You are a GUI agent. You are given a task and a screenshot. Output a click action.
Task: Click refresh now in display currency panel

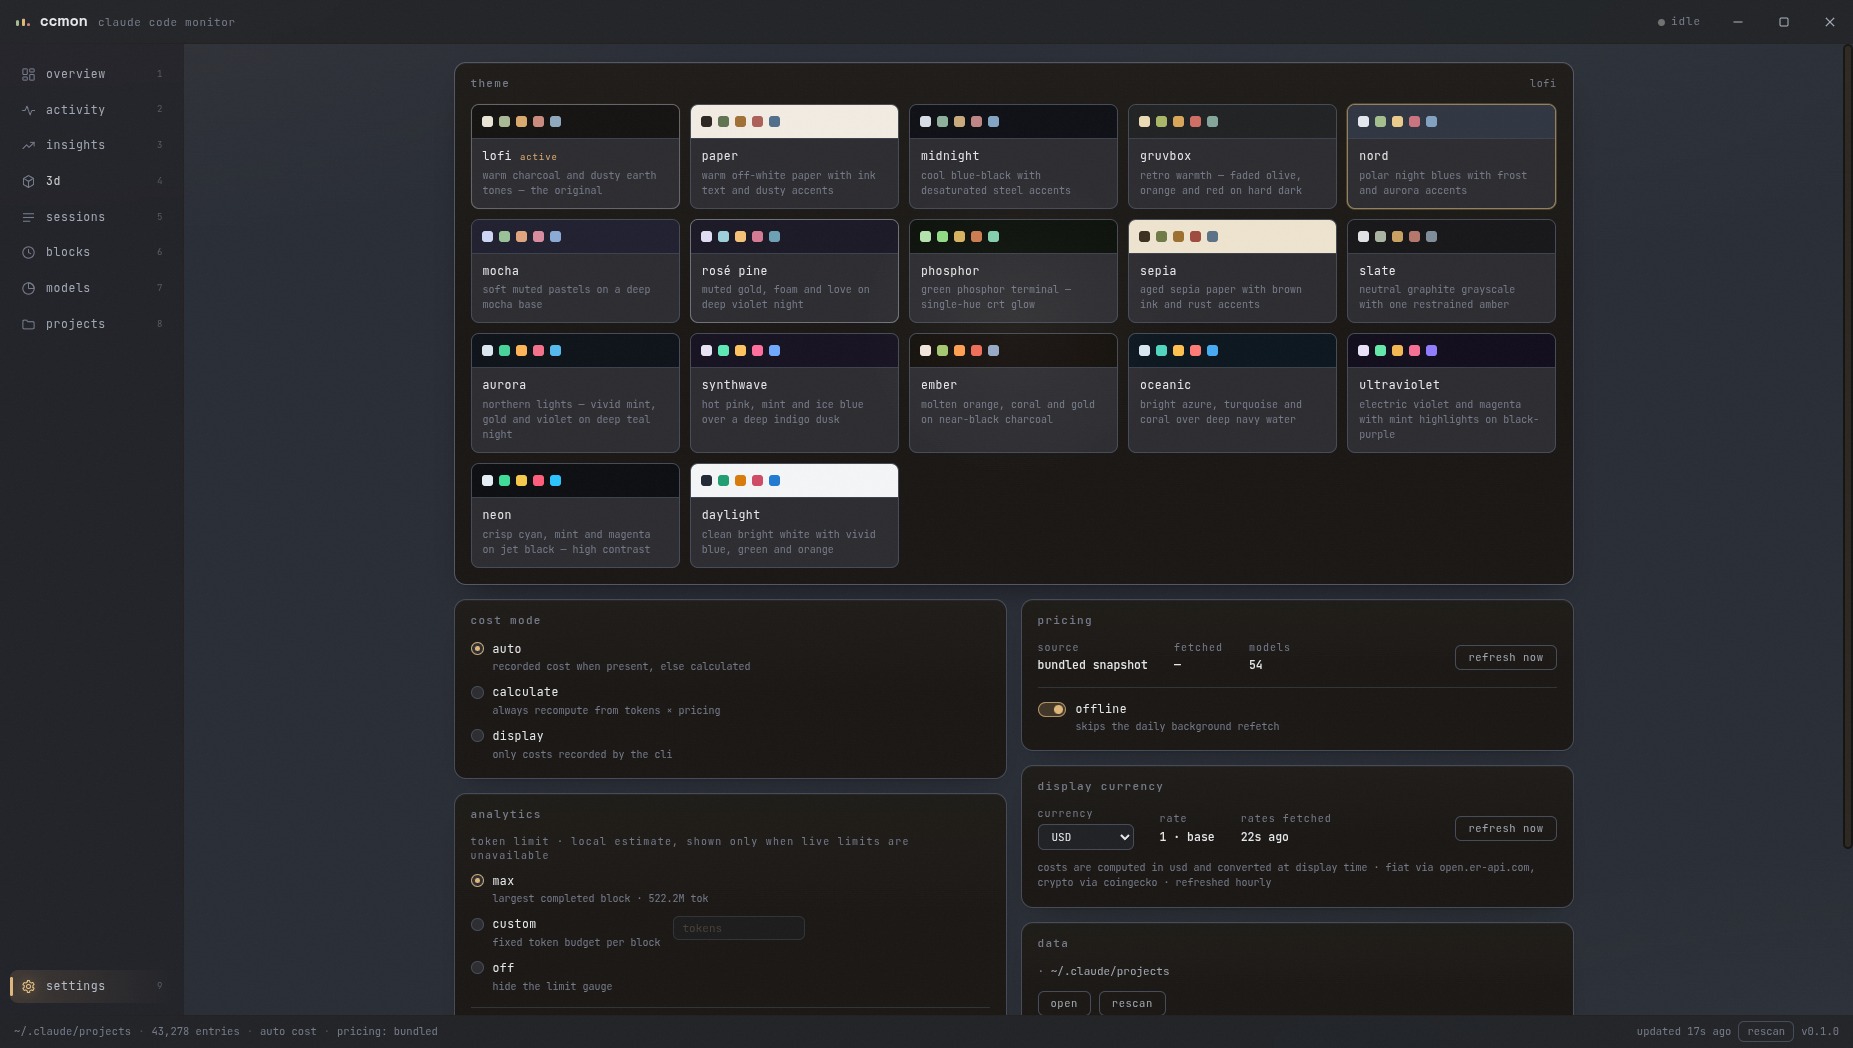click(1505, 829)
